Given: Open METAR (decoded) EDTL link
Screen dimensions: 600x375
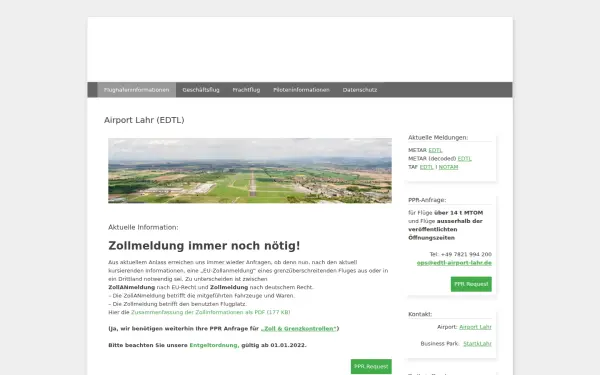Looking at the screenshot, I should click(465, 159).
